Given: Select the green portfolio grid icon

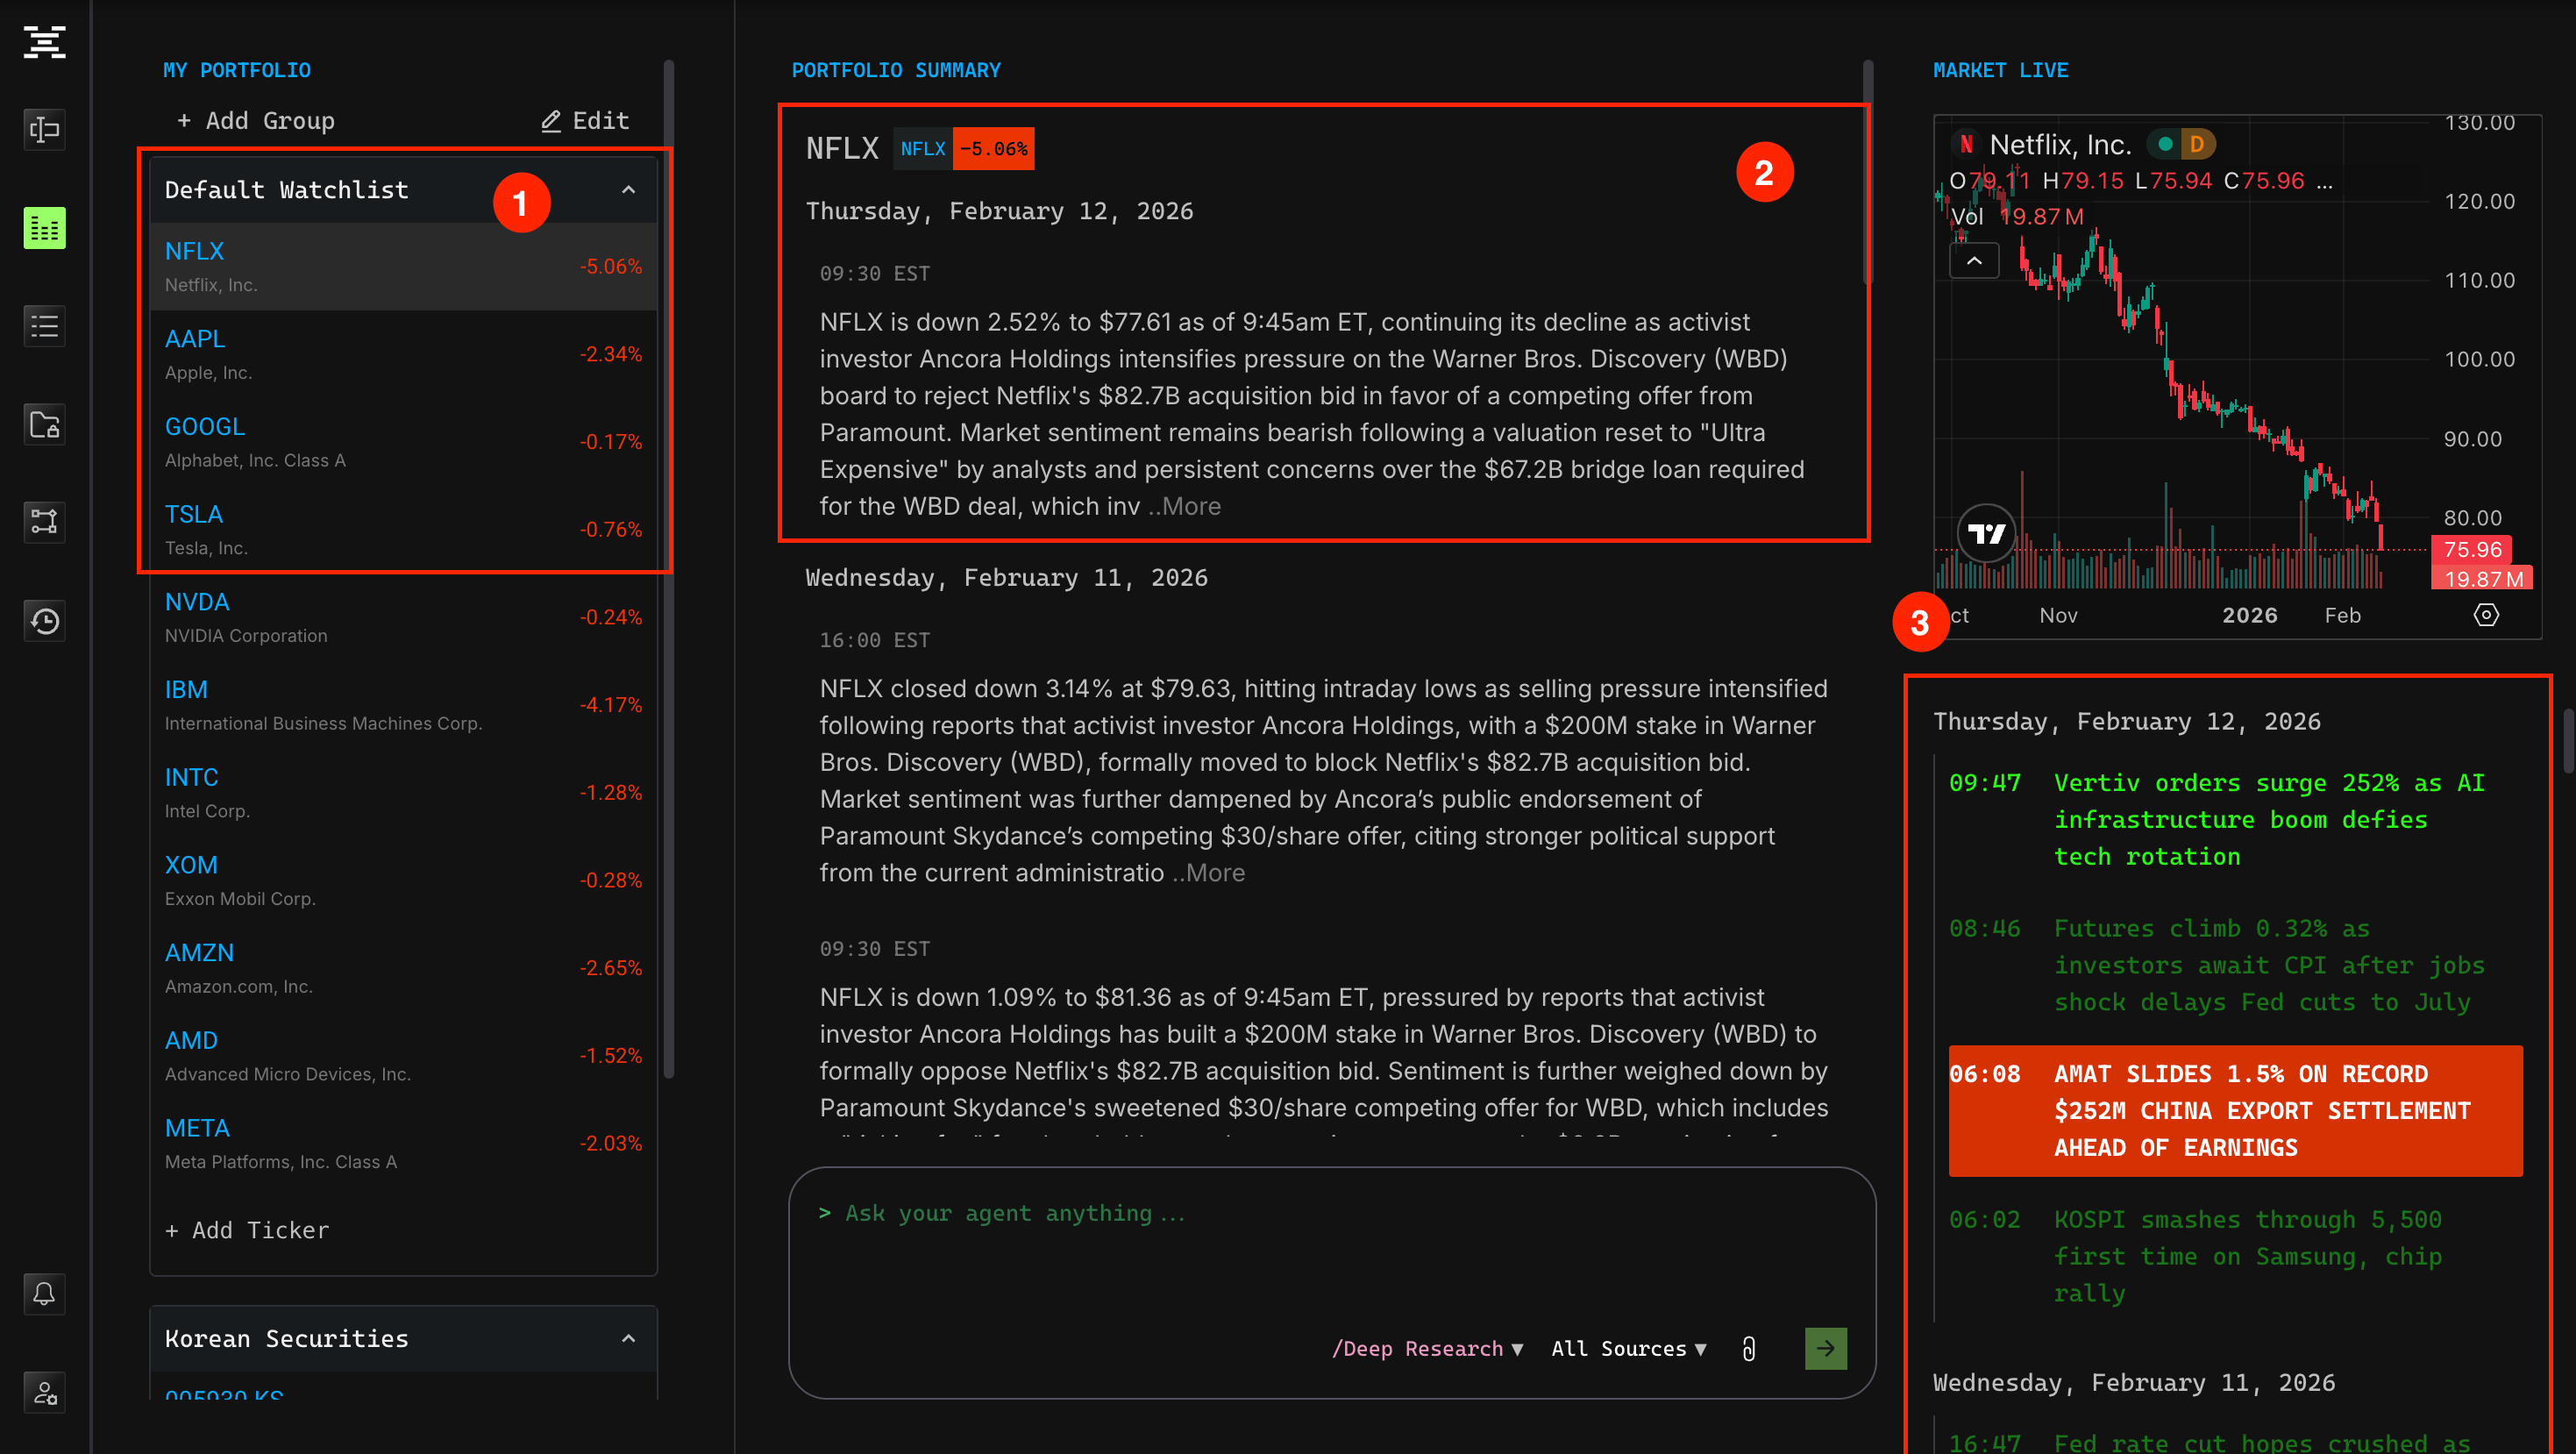Looking at the screenshot, I should 44,228.
